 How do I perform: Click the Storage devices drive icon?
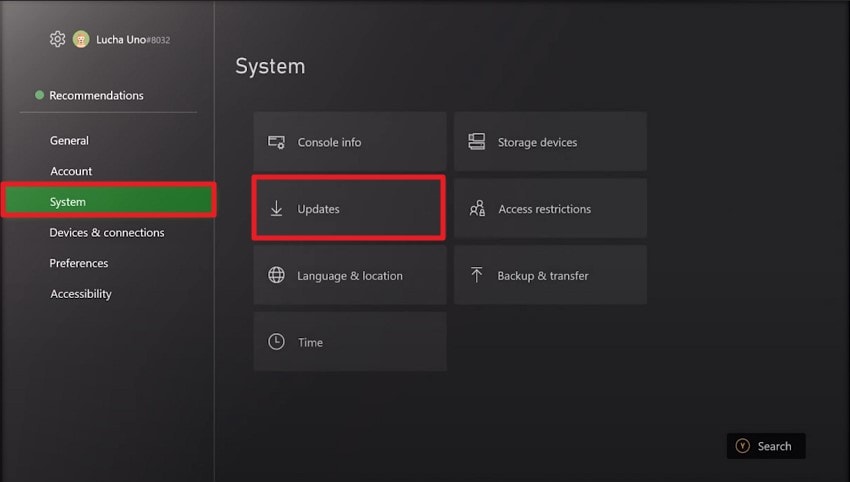(476, 142)
